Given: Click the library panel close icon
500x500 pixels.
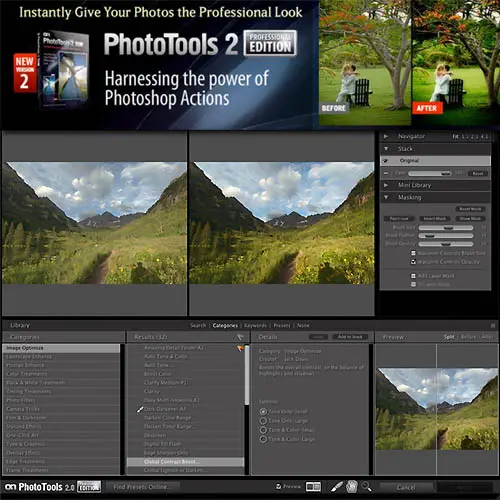Looking at the screenshot, I should [493, 325].
